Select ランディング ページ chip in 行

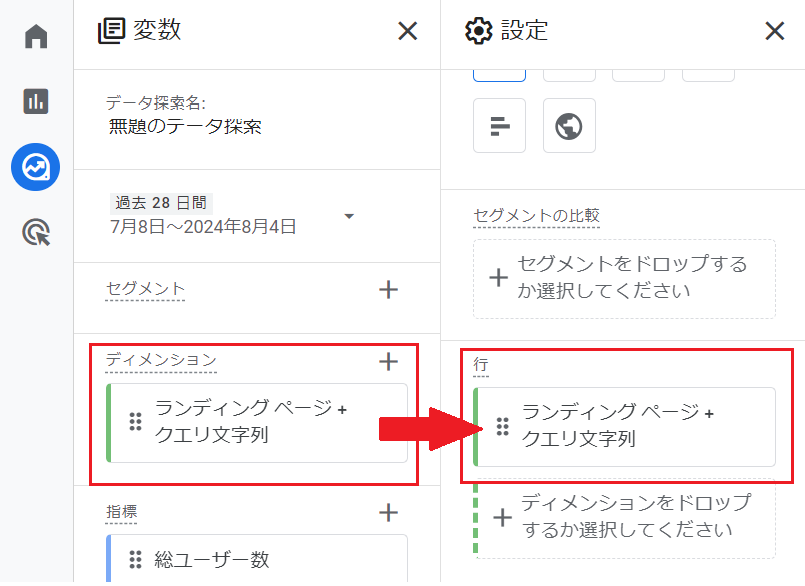click(624, 427)
